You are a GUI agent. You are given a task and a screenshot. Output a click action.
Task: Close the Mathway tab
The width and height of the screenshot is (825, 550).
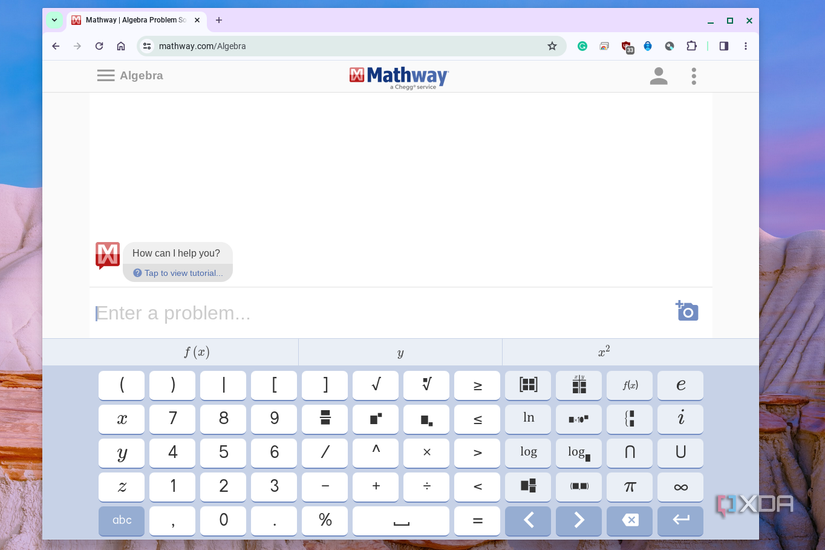point(197,20)
